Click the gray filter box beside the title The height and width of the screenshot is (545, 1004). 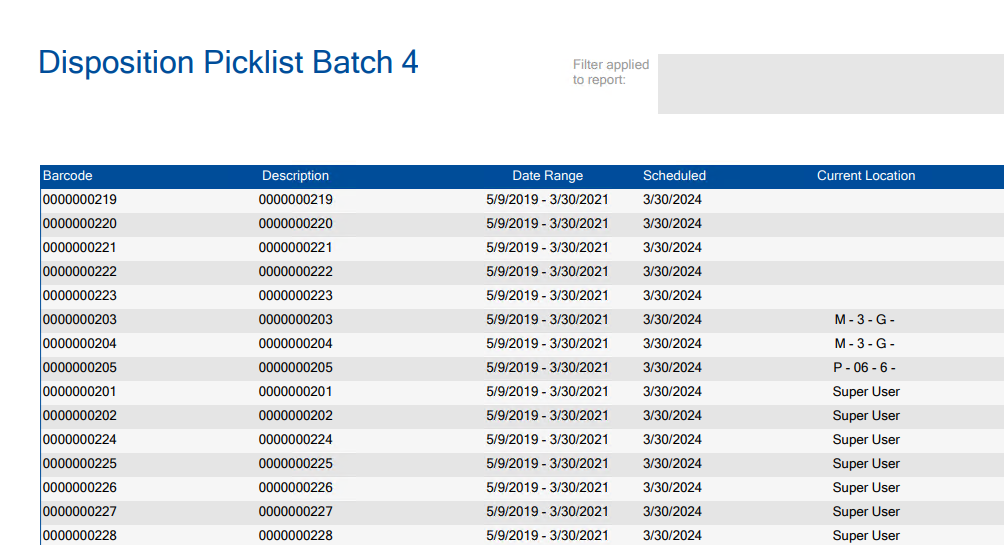coord(830,84)
